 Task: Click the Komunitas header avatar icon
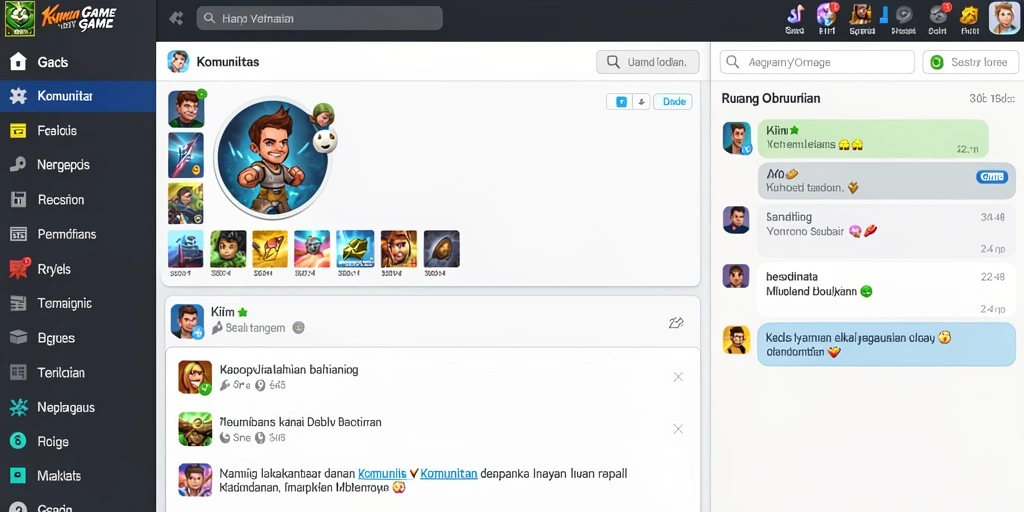coord(178,61)
